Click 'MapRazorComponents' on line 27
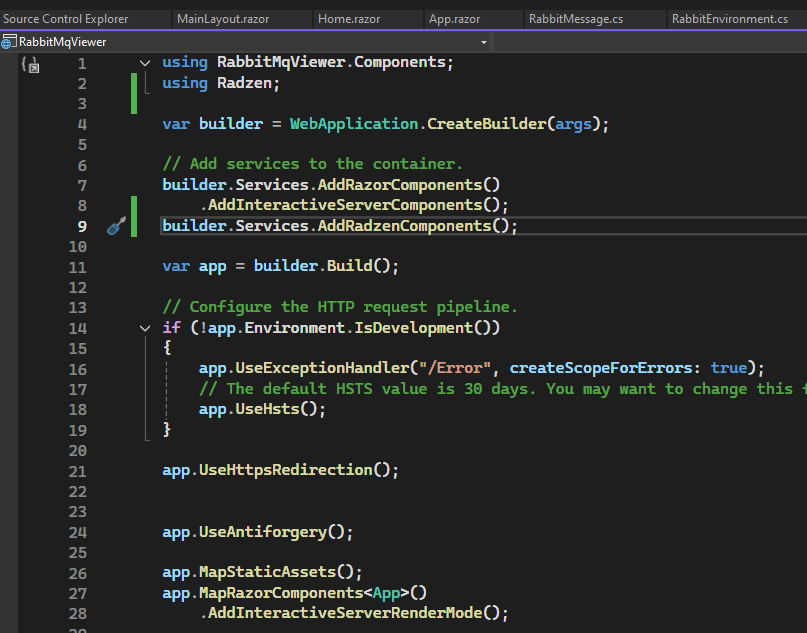807x633 pixels. pyautogui.click(x=281, y=592)
